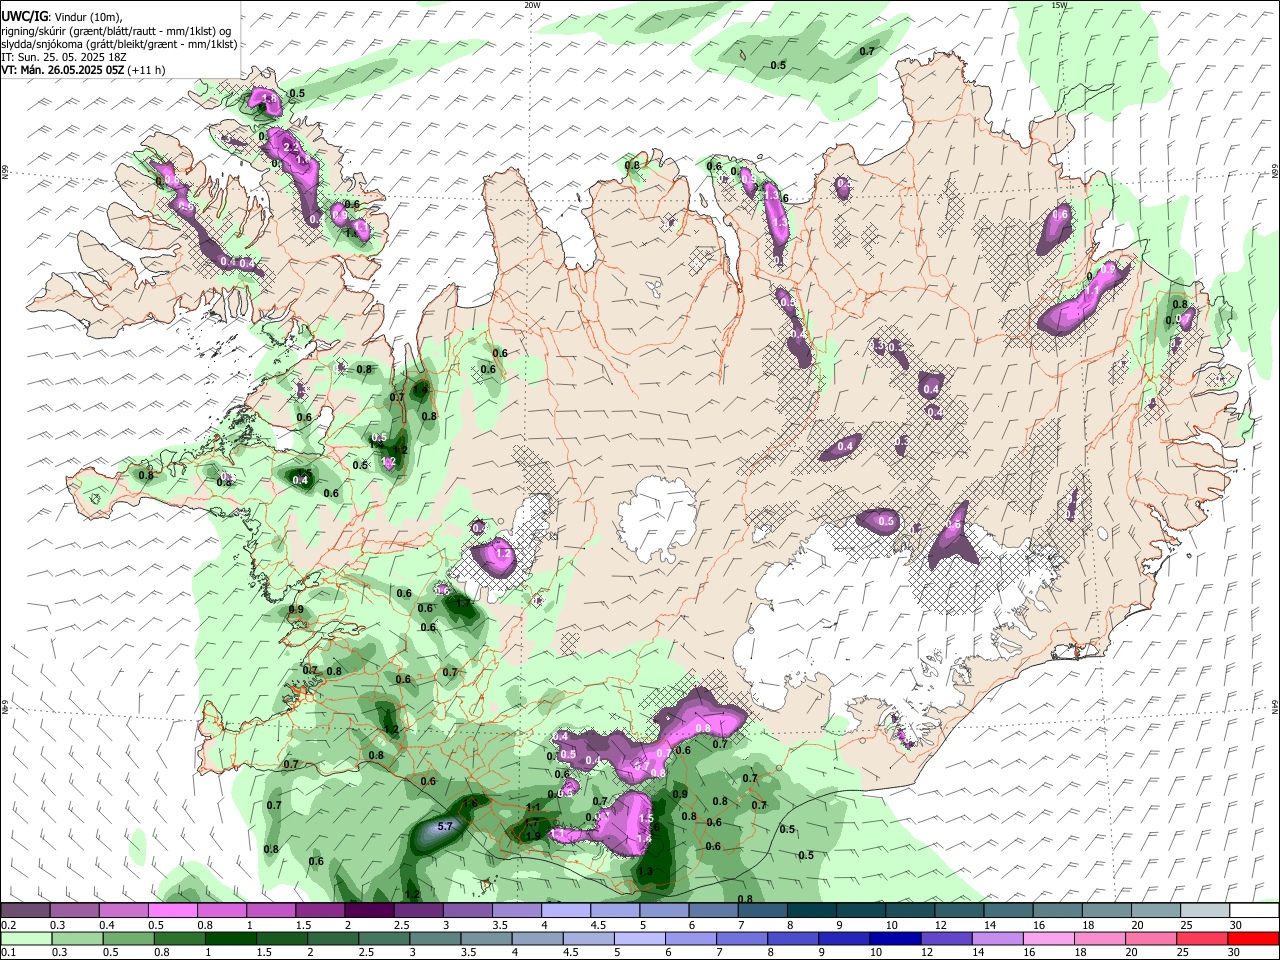Viewport: 1280px width, 960px height.
Task: Click the pale gray swatch labeled 25 in snow legend
Action: [1205, 911]
